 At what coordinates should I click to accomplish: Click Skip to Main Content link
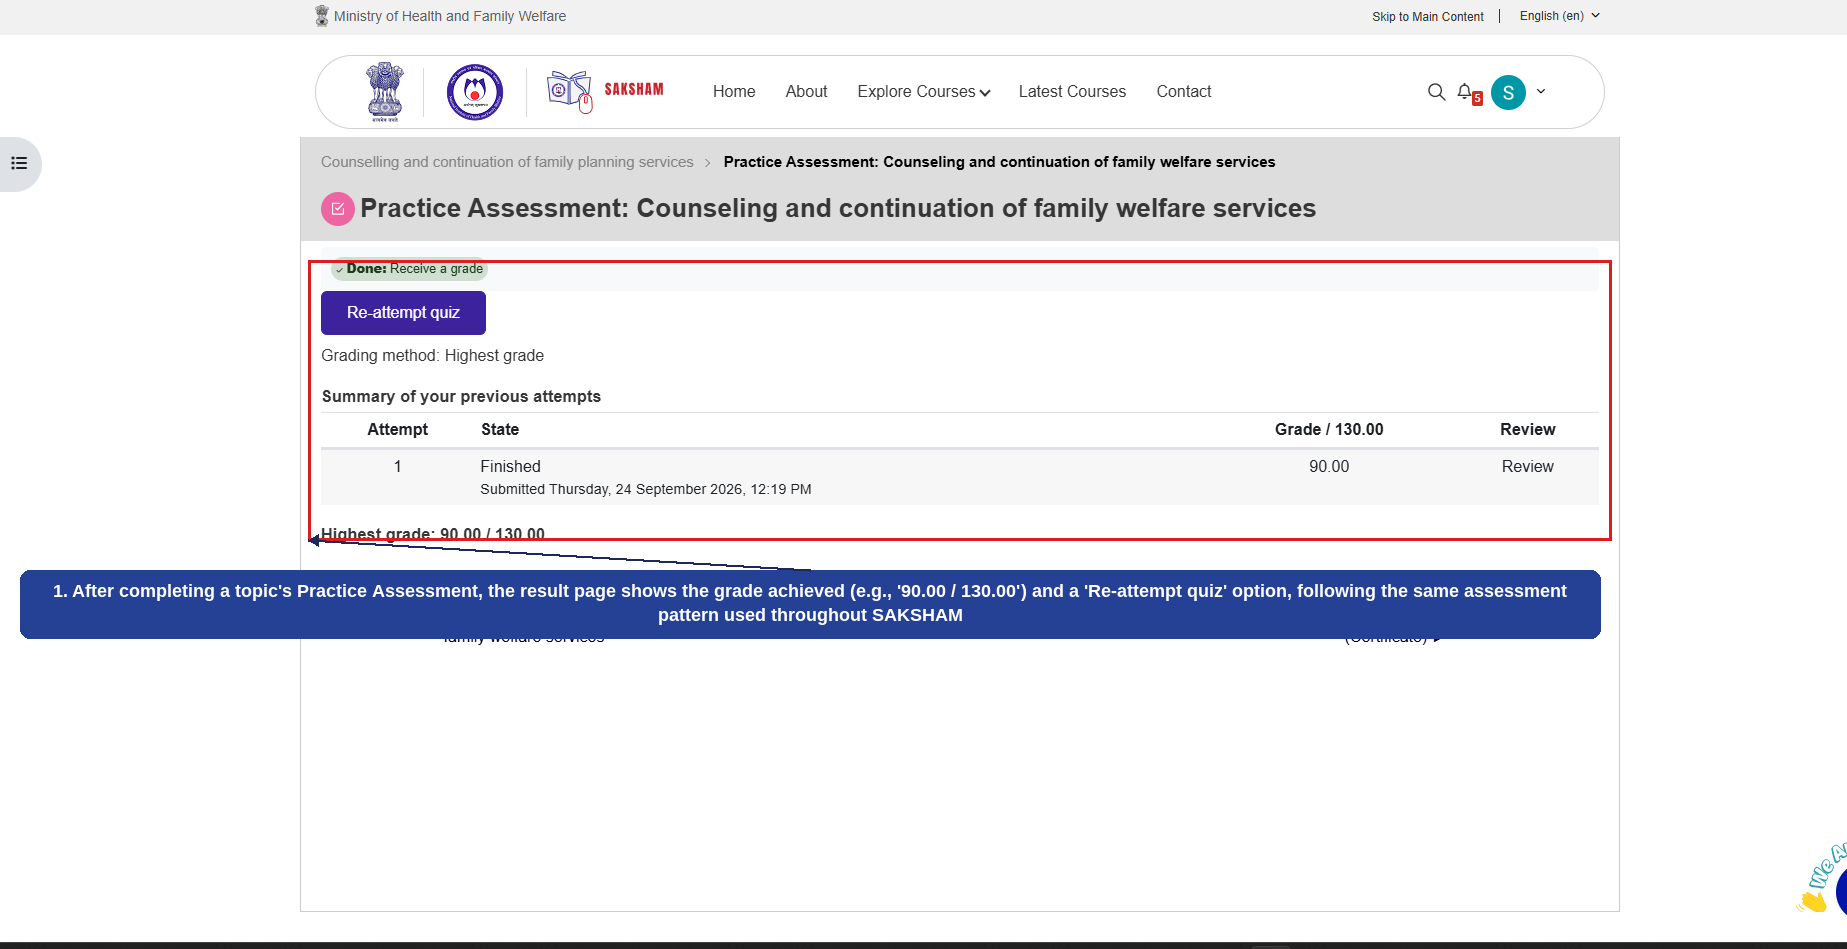pos(1428,17)
